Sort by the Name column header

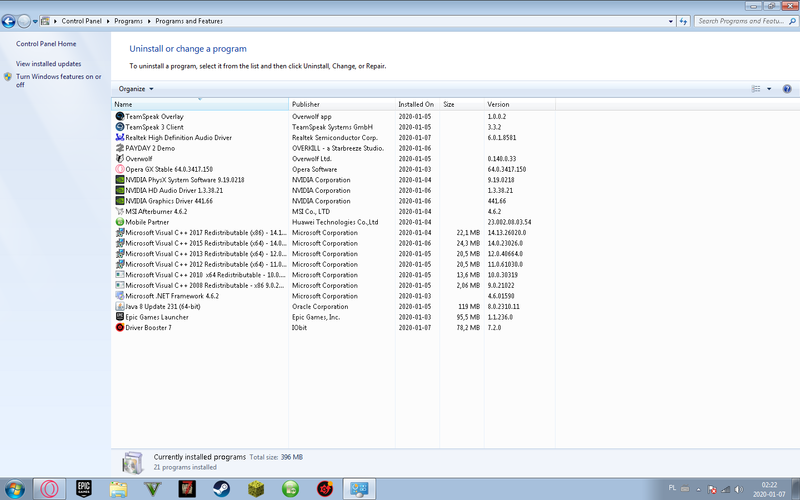click(x=200, y=104)
